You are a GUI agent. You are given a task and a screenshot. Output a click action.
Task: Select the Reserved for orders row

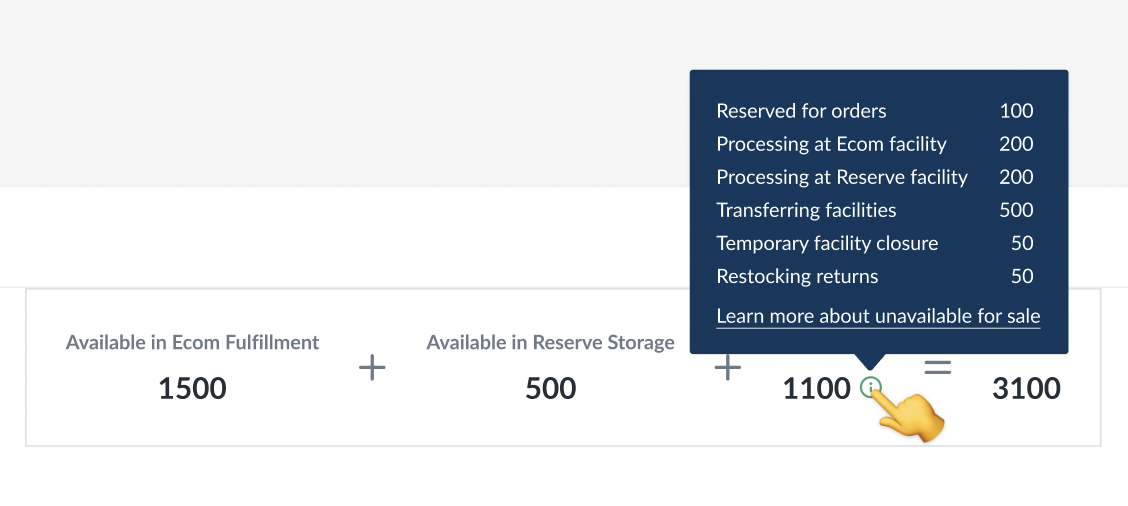point(875,111)
